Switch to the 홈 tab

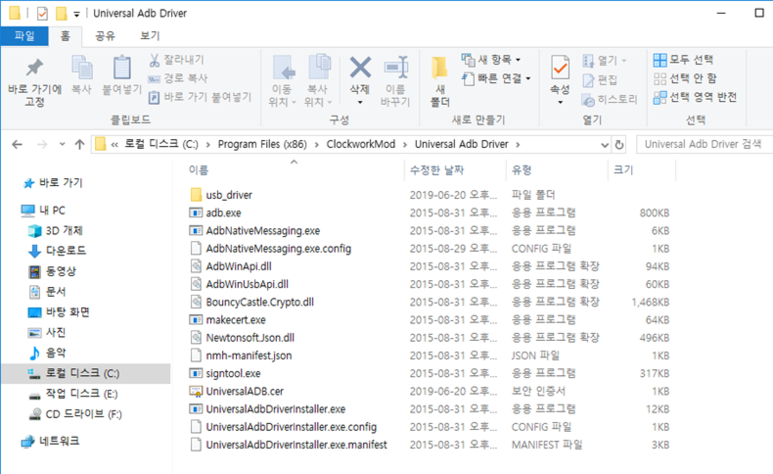pyautogui.click(x=65, y=36)
